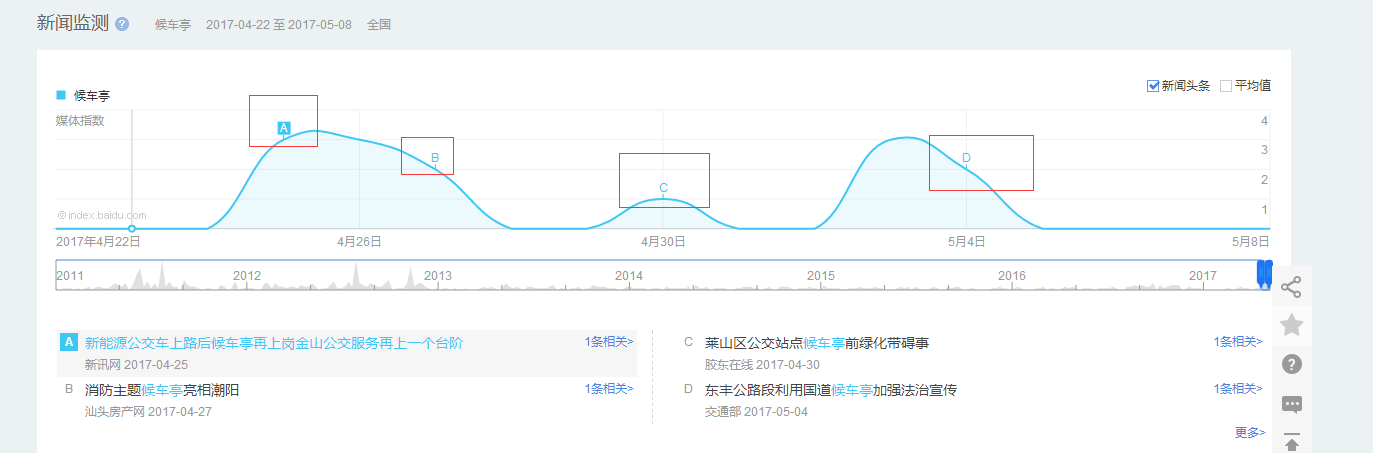
Task: Enable the 平均值 checkbox
Action: (x=1226, y=86)
